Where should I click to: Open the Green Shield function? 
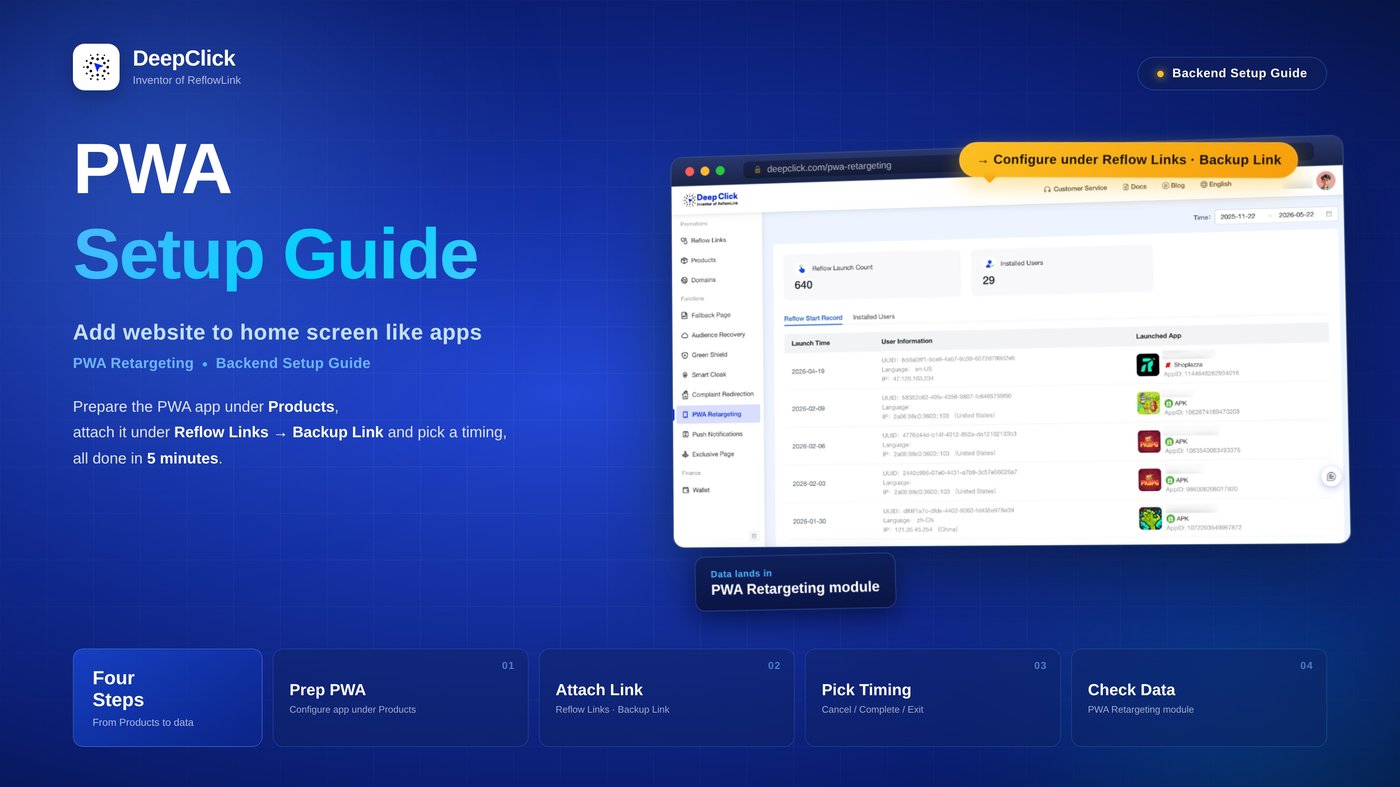[x=704, y=355]
